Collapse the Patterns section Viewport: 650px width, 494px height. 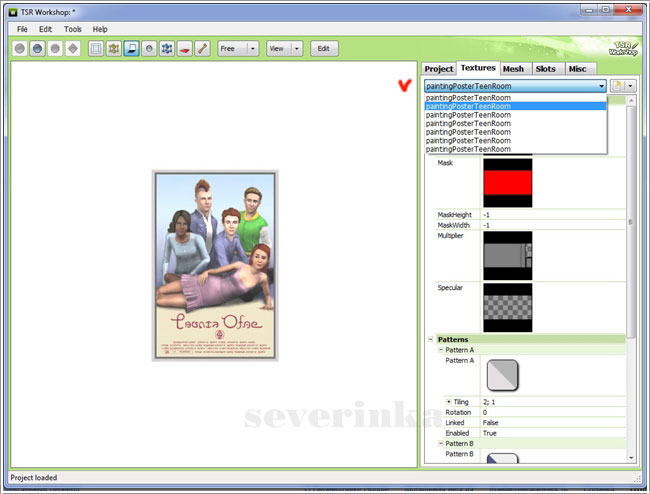point(431,339)
